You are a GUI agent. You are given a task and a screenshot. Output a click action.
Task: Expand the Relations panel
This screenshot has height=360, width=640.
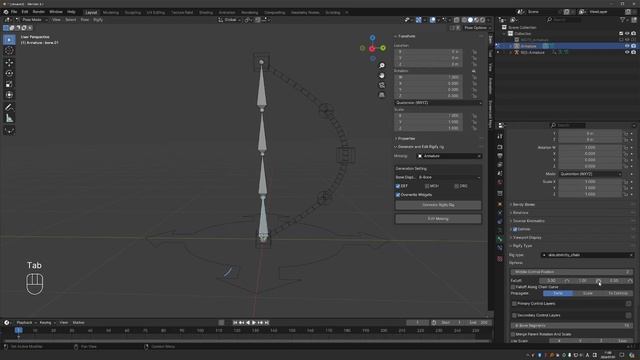click(x=520, y=213)
